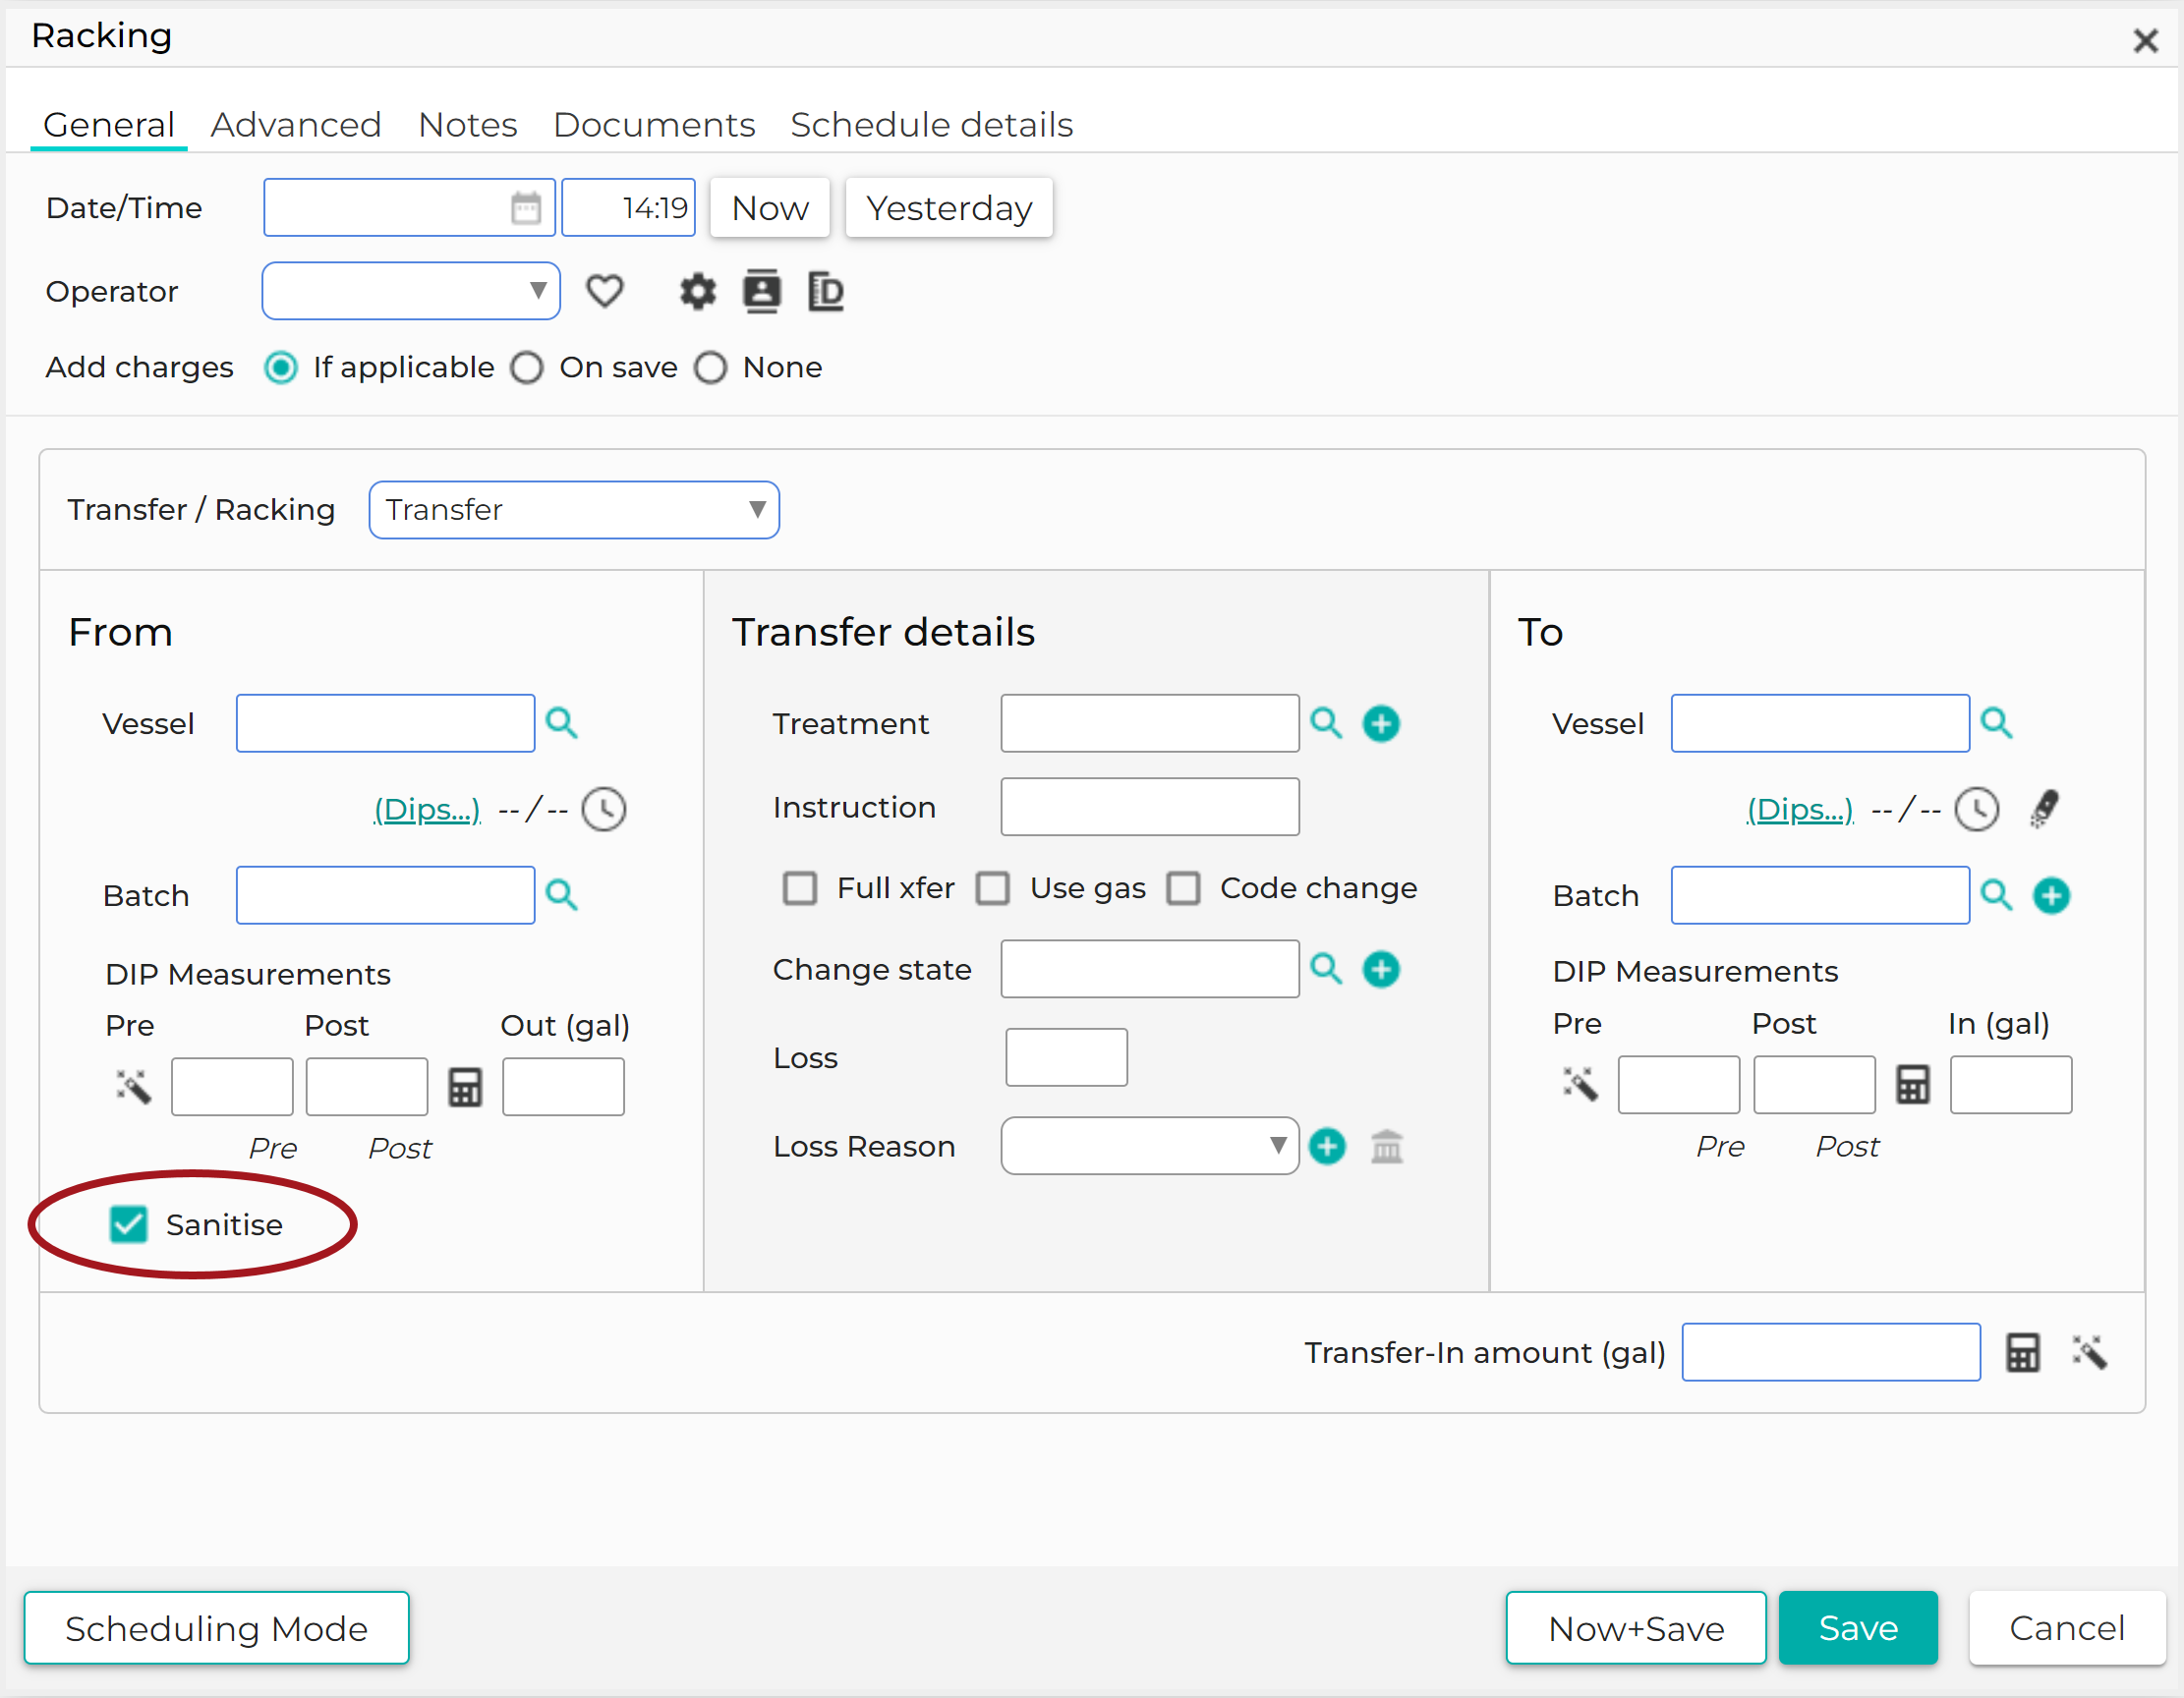Click the heart favorite operator icon
The image size is (2184, 1698).
click(x=605, y=292)
